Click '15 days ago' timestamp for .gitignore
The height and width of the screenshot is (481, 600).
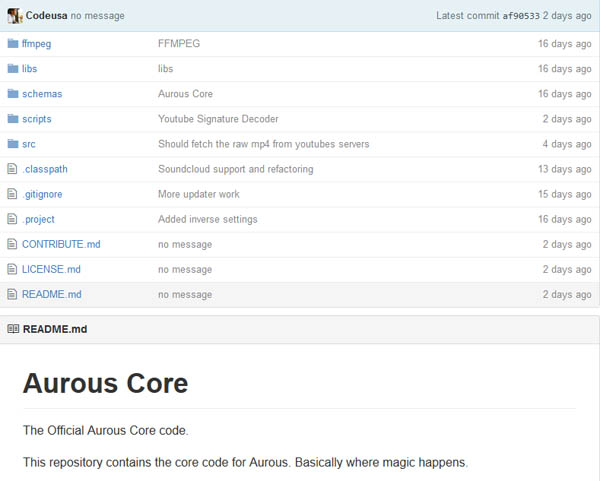[x=565, y=194]
